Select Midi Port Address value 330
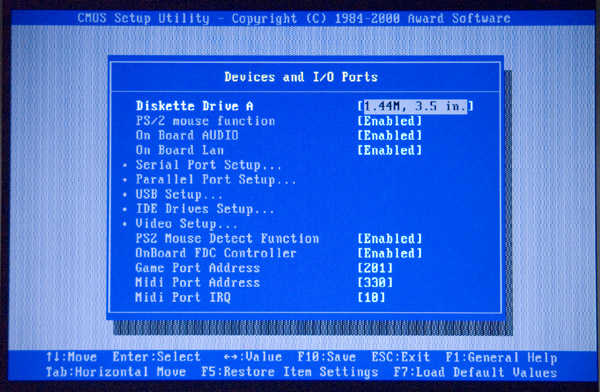Image resolution: width=600 pixels, height=392 pixels. (x=375, y=283)
